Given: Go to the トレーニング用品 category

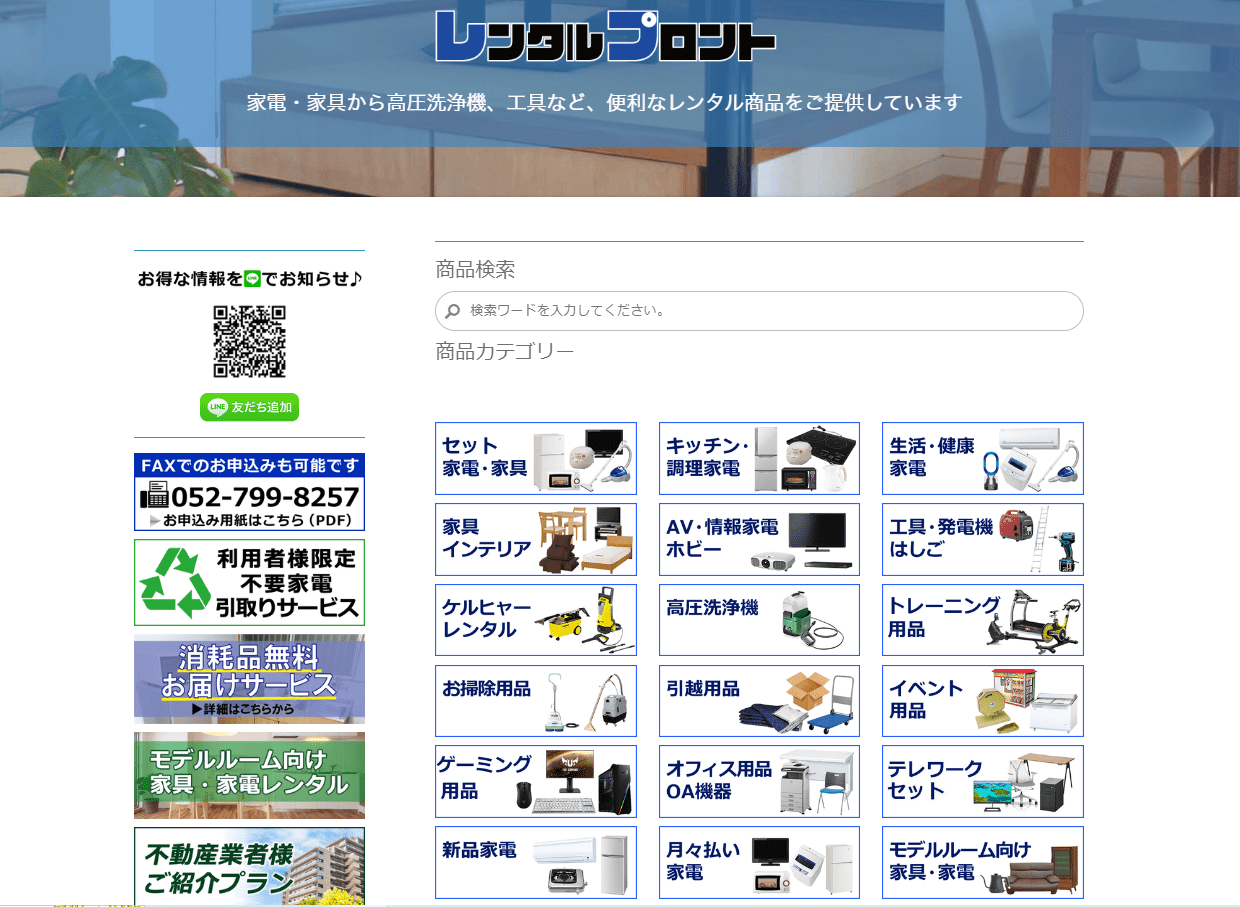Looking at the screenshot, I should coord(982,620).
